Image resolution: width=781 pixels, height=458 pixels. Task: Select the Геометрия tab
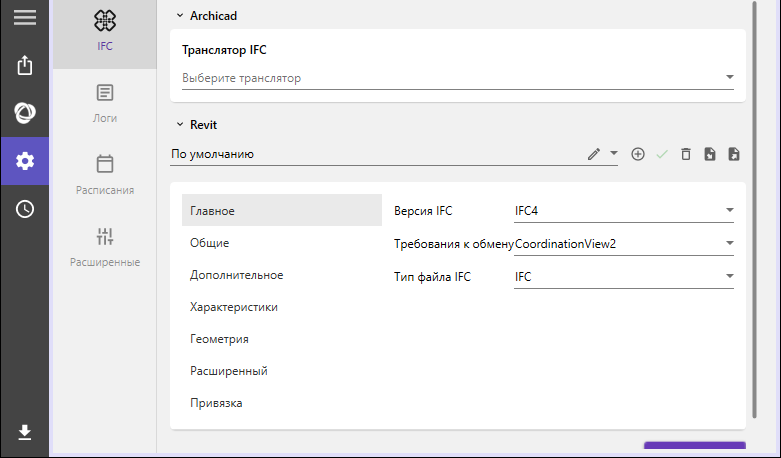pyautogui.click(x=282, y=339)
